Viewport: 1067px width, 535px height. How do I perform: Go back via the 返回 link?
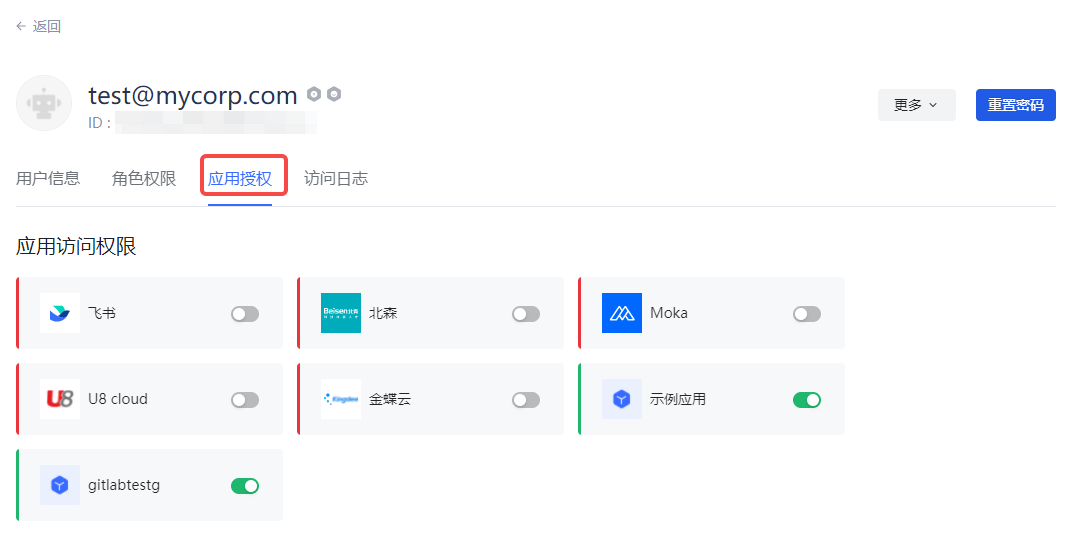(39, 27)
